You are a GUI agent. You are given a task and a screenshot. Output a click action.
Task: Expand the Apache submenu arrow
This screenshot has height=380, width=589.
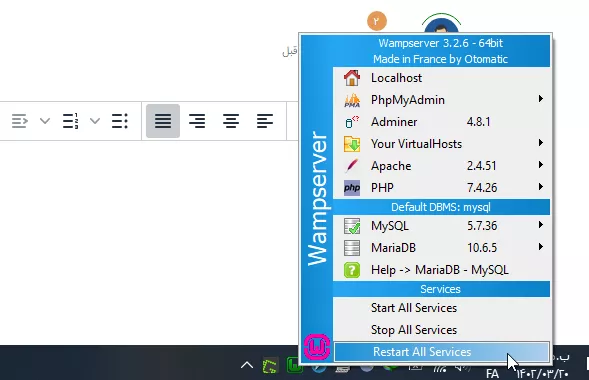click(x=541, y=164)
